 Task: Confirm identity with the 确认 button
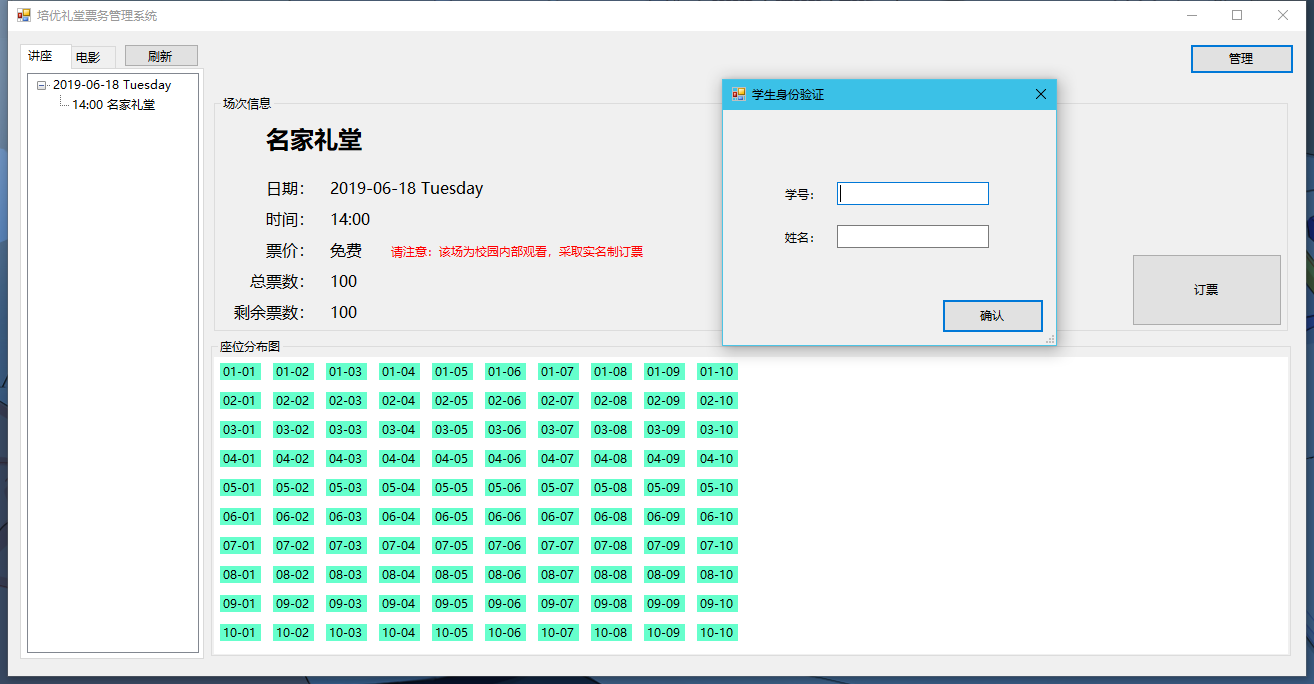[x=992, y=316]
